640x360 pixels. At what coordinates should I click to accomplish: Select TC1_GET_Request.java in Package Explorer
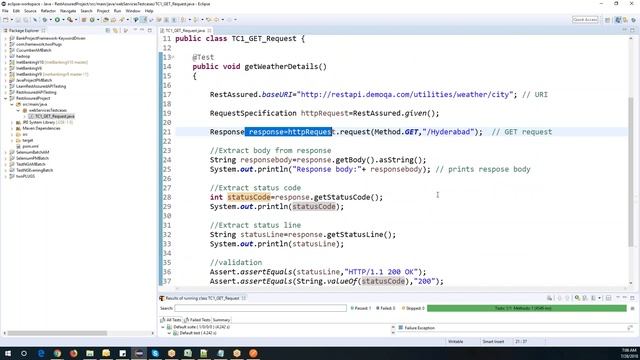pos(55,116)
